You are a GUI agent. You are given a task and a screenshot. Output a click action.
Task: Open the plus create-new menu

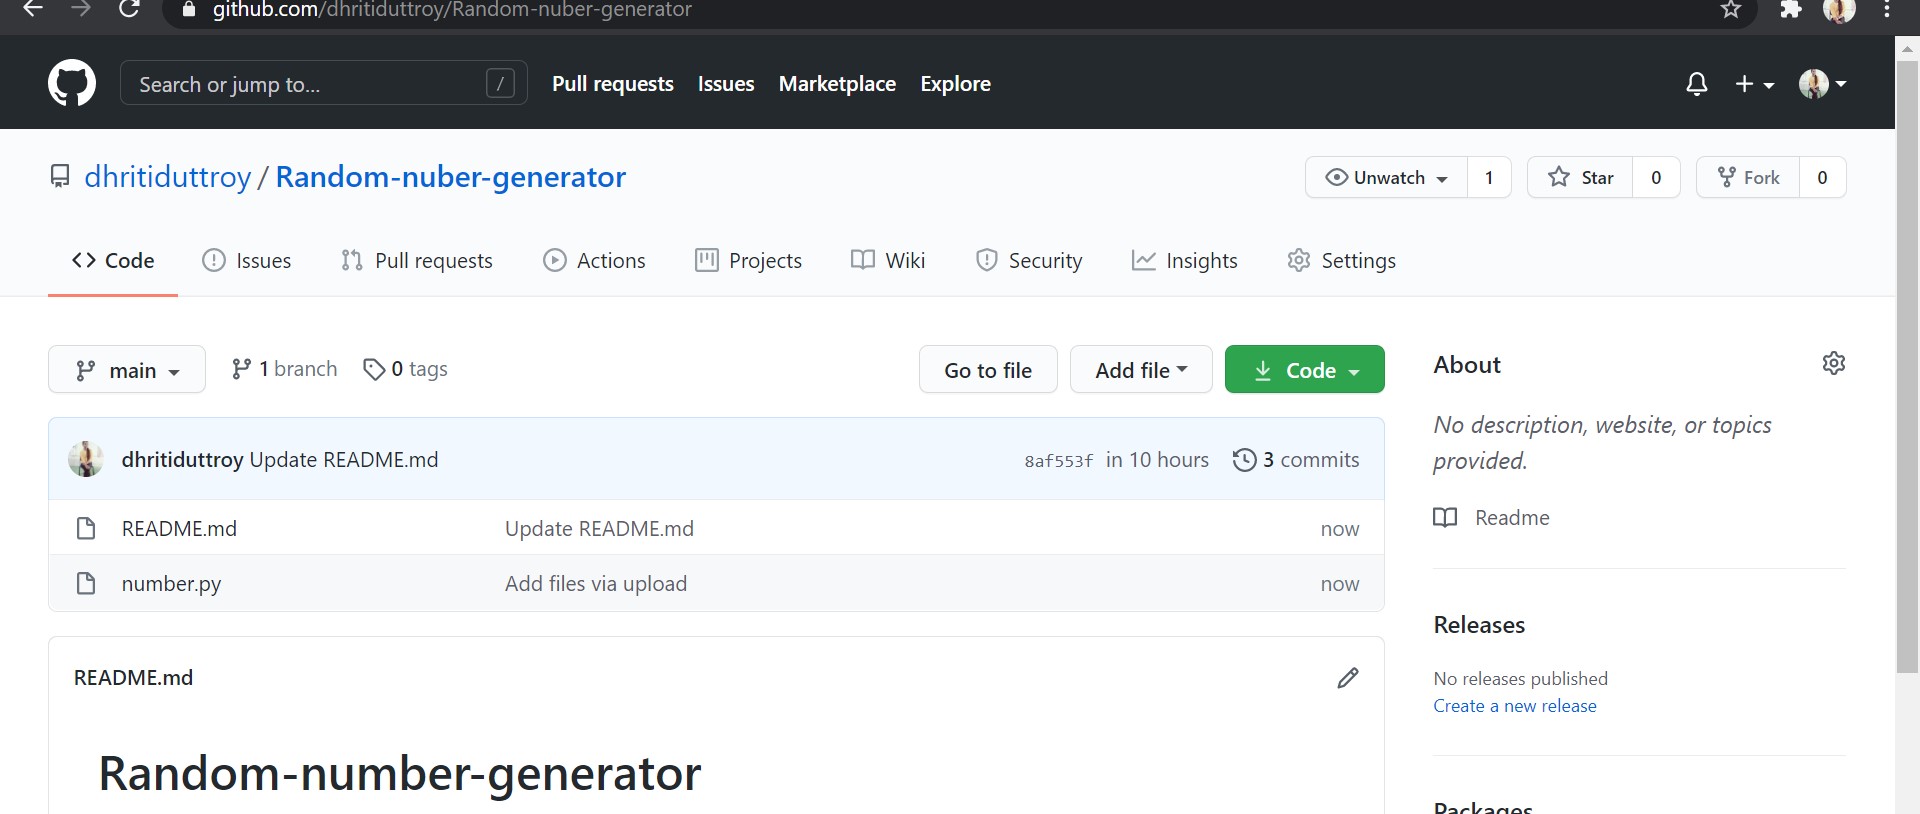[1755, 84]
